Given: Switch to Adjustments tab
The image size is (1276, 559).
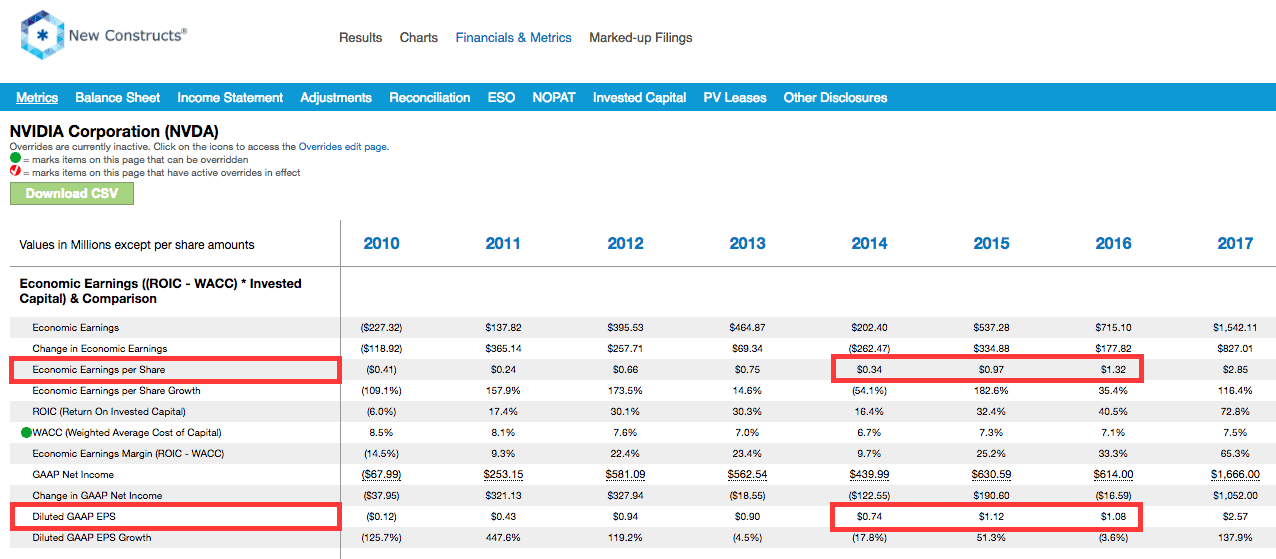Looking at the screenshot, I should point(336,97).
